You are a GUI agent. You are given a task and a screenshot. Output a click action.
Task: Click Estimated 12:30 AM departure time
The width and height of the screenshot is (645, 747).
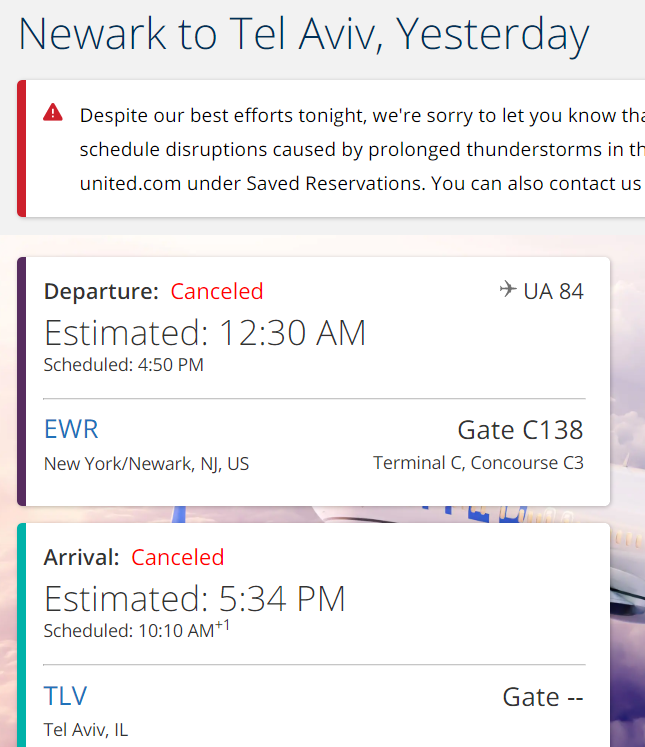pyautogui.click(x=205, y=333)
